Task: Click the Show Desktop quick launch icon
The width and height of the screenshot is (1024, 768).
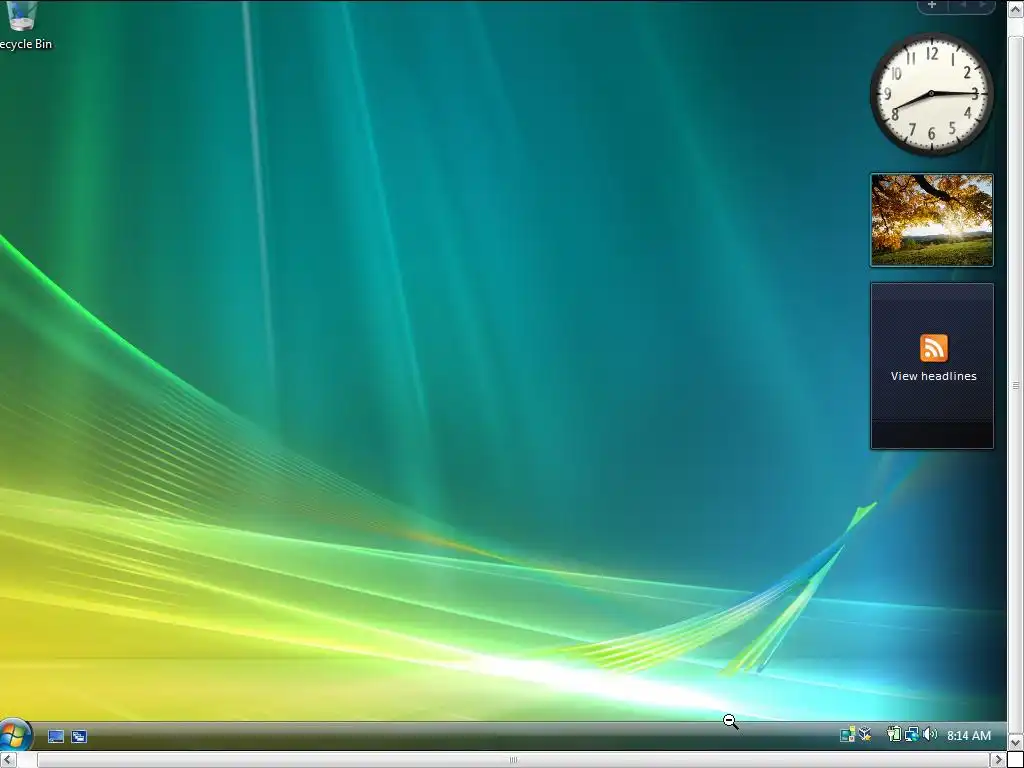Action: 56,736
